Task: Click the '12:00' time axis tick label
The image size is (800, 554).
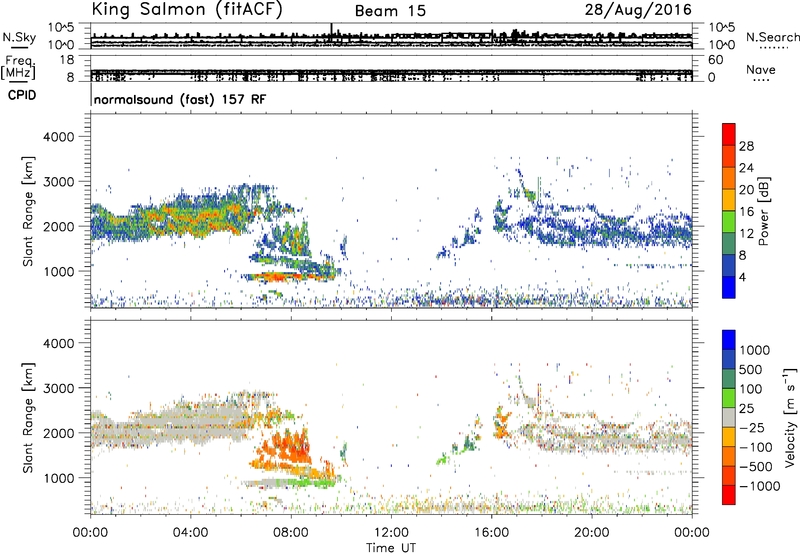Action: click(x=391, y=533)
